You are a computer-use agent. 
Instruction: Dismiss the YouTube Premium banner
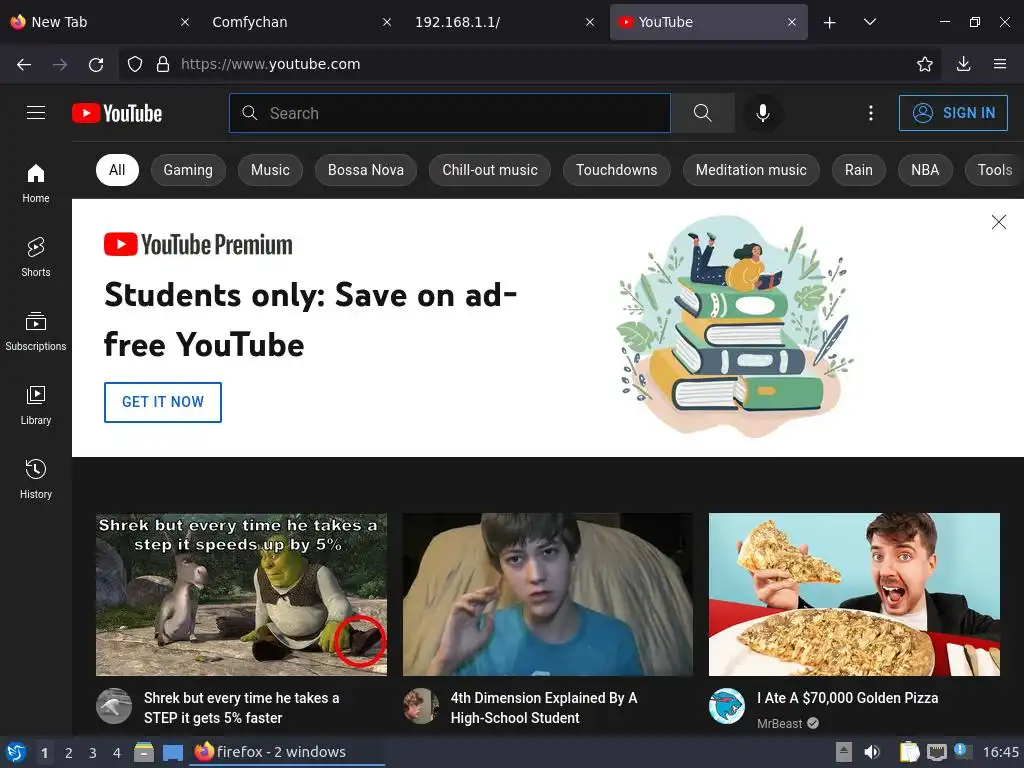click(999, 222)
